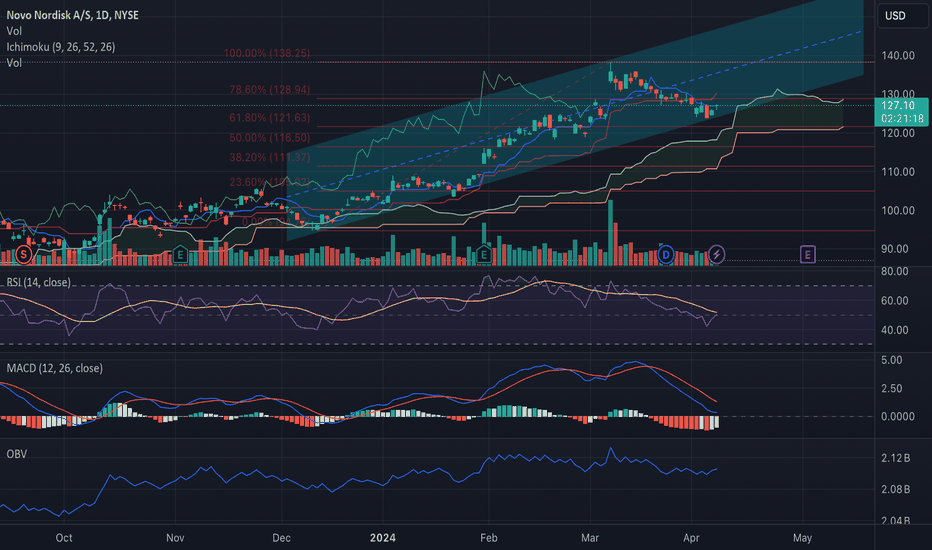Select the MACD (12, 26, close) indicator label
932x550 pixels.
point(55,368)
